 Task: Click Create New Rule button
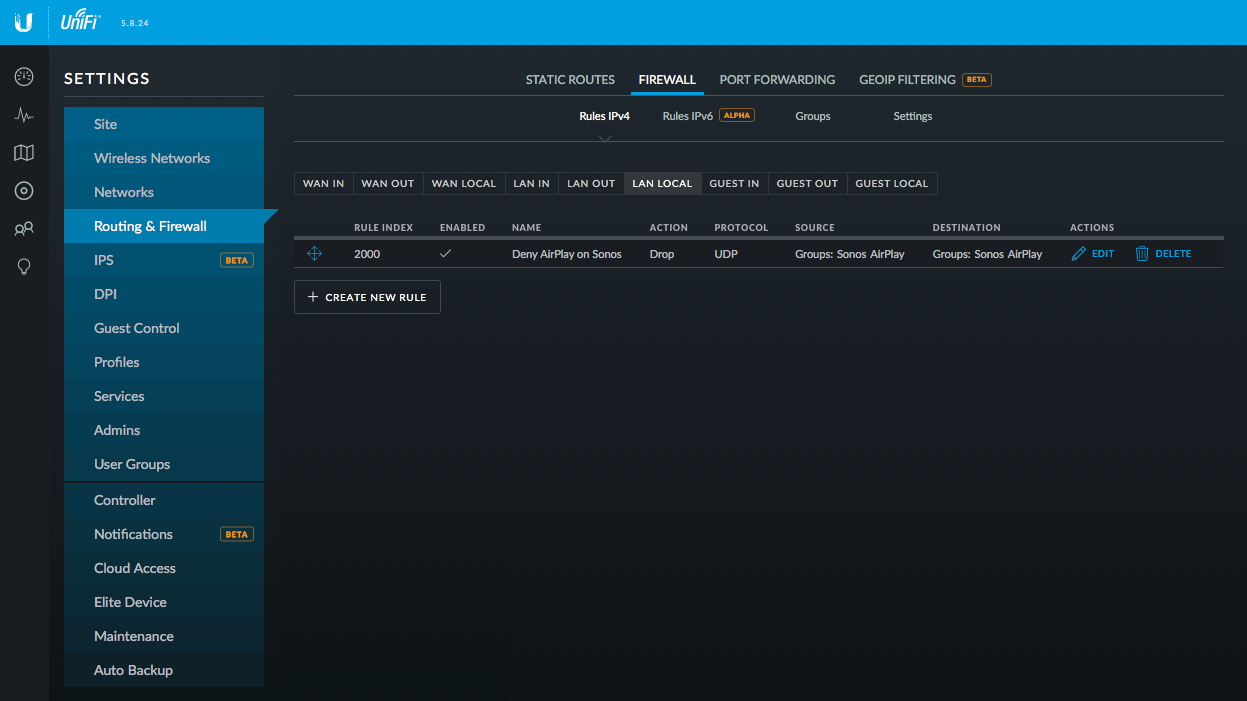pyautogui.click(x=367, y=297)
